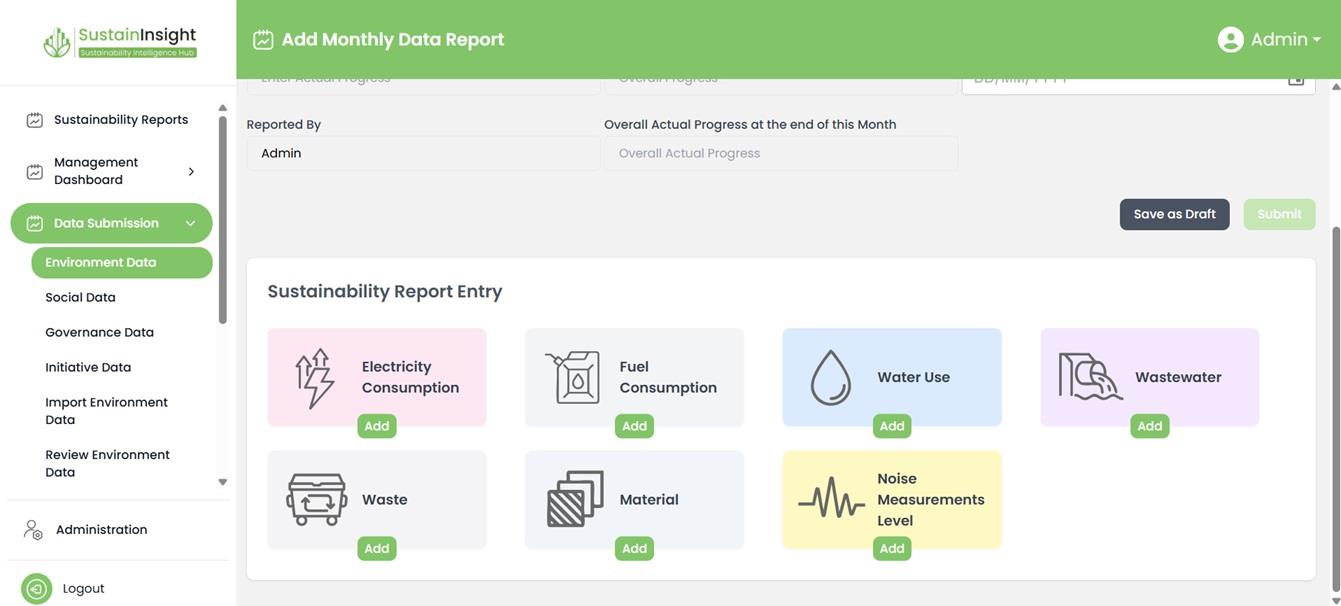This screenshot has width=1341, height=606.
Task: Open Import Environment Data page
Action: coord(106,411)
